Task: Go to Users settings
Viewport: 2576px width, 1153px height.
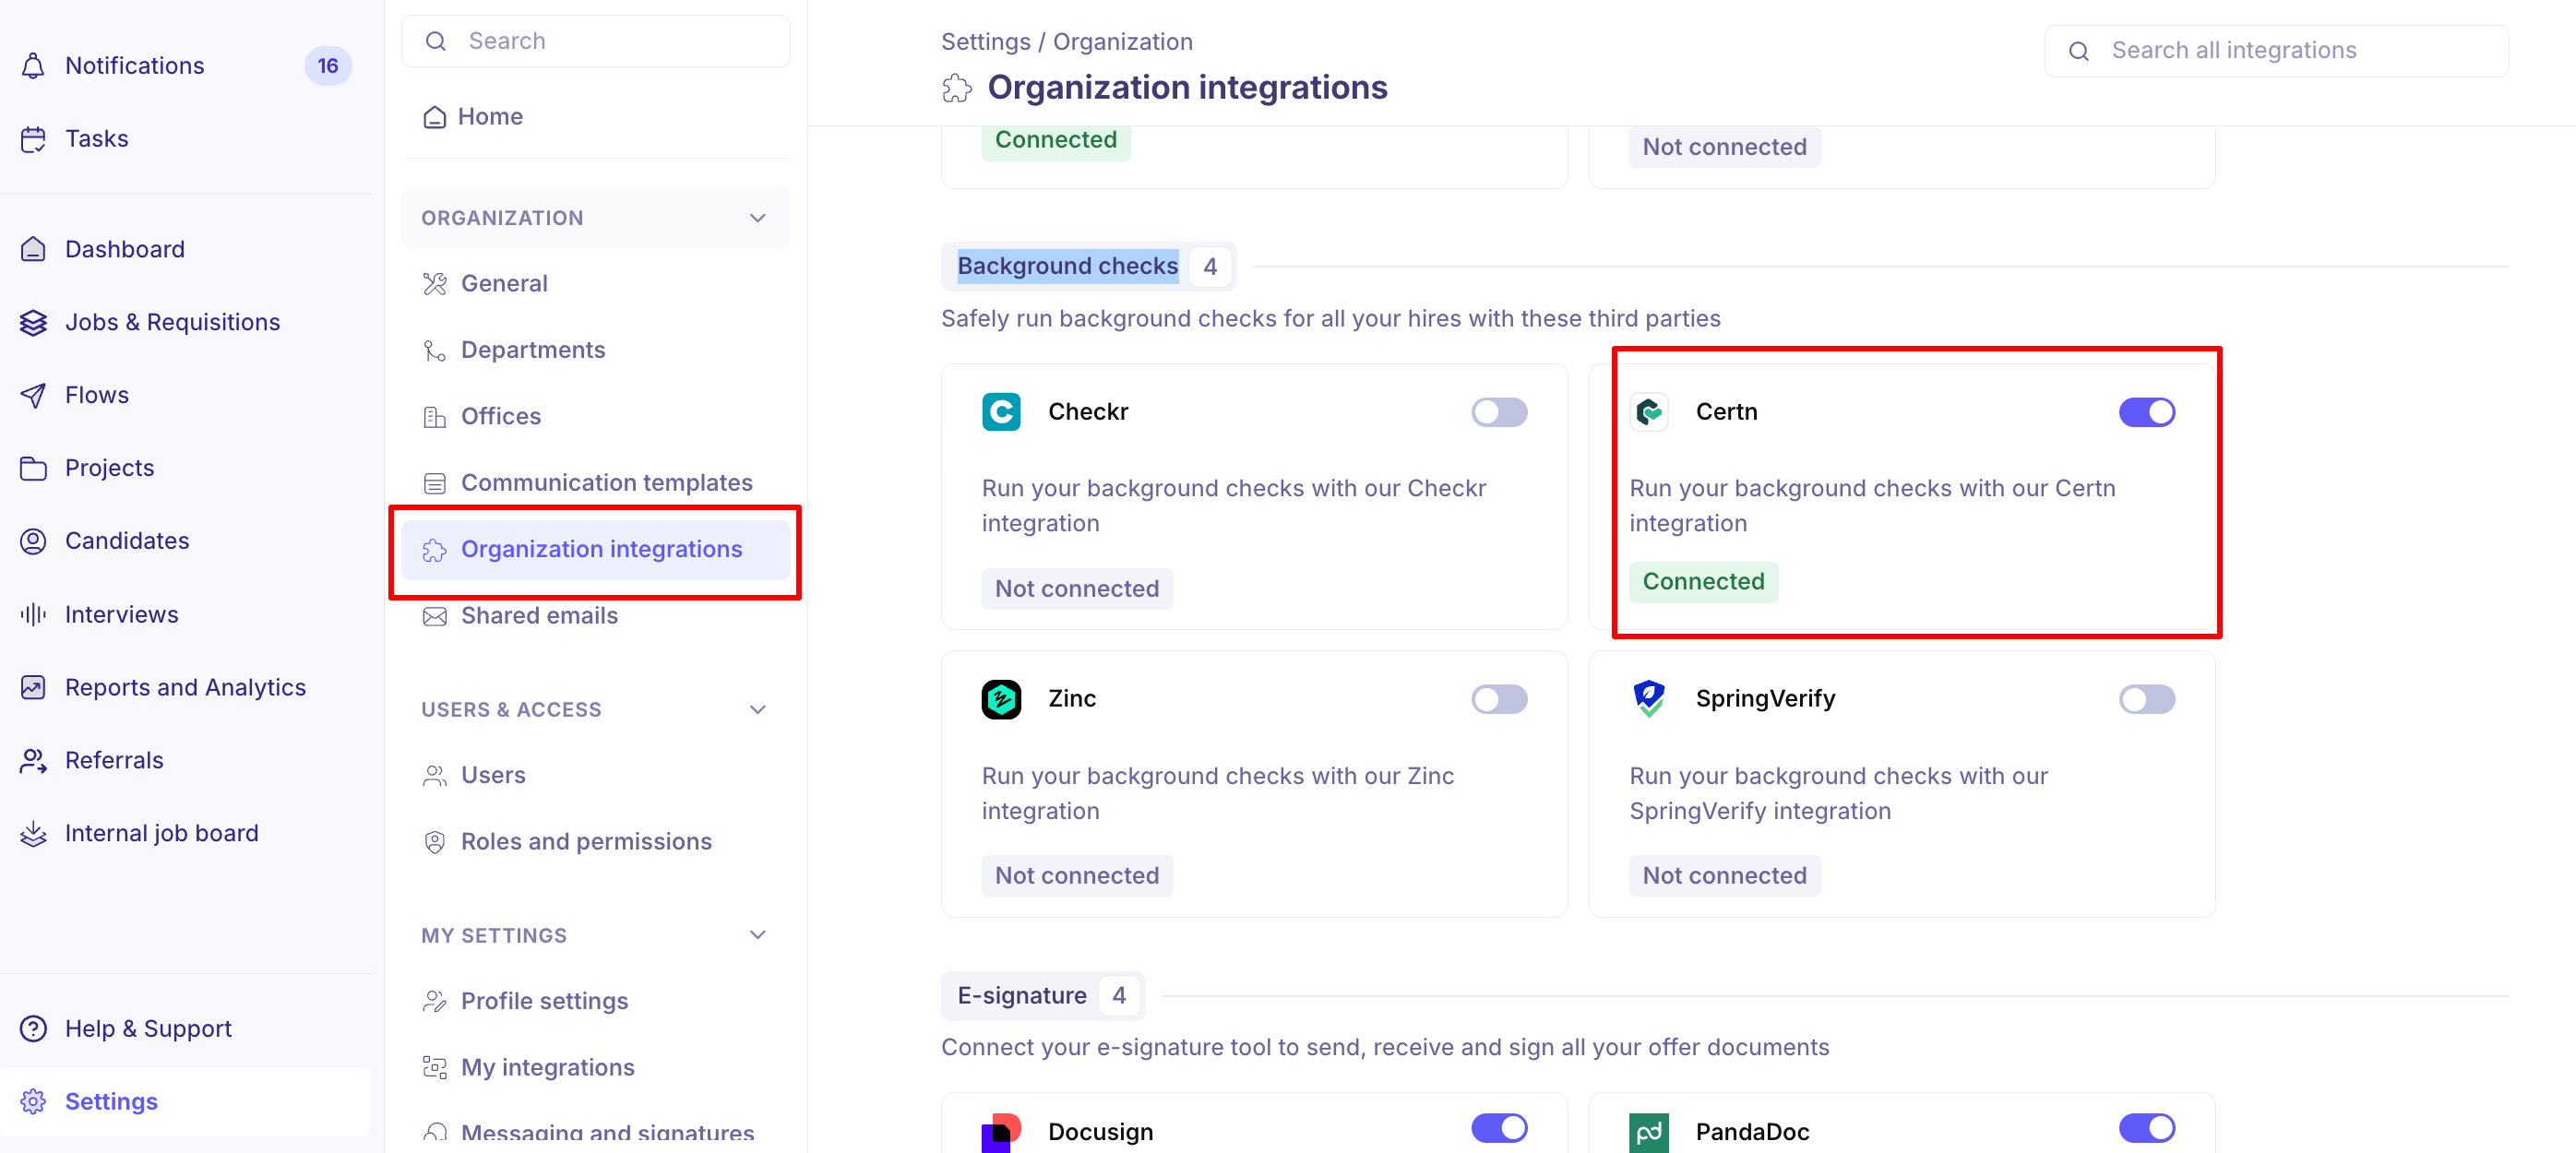Action: (595, 775)
